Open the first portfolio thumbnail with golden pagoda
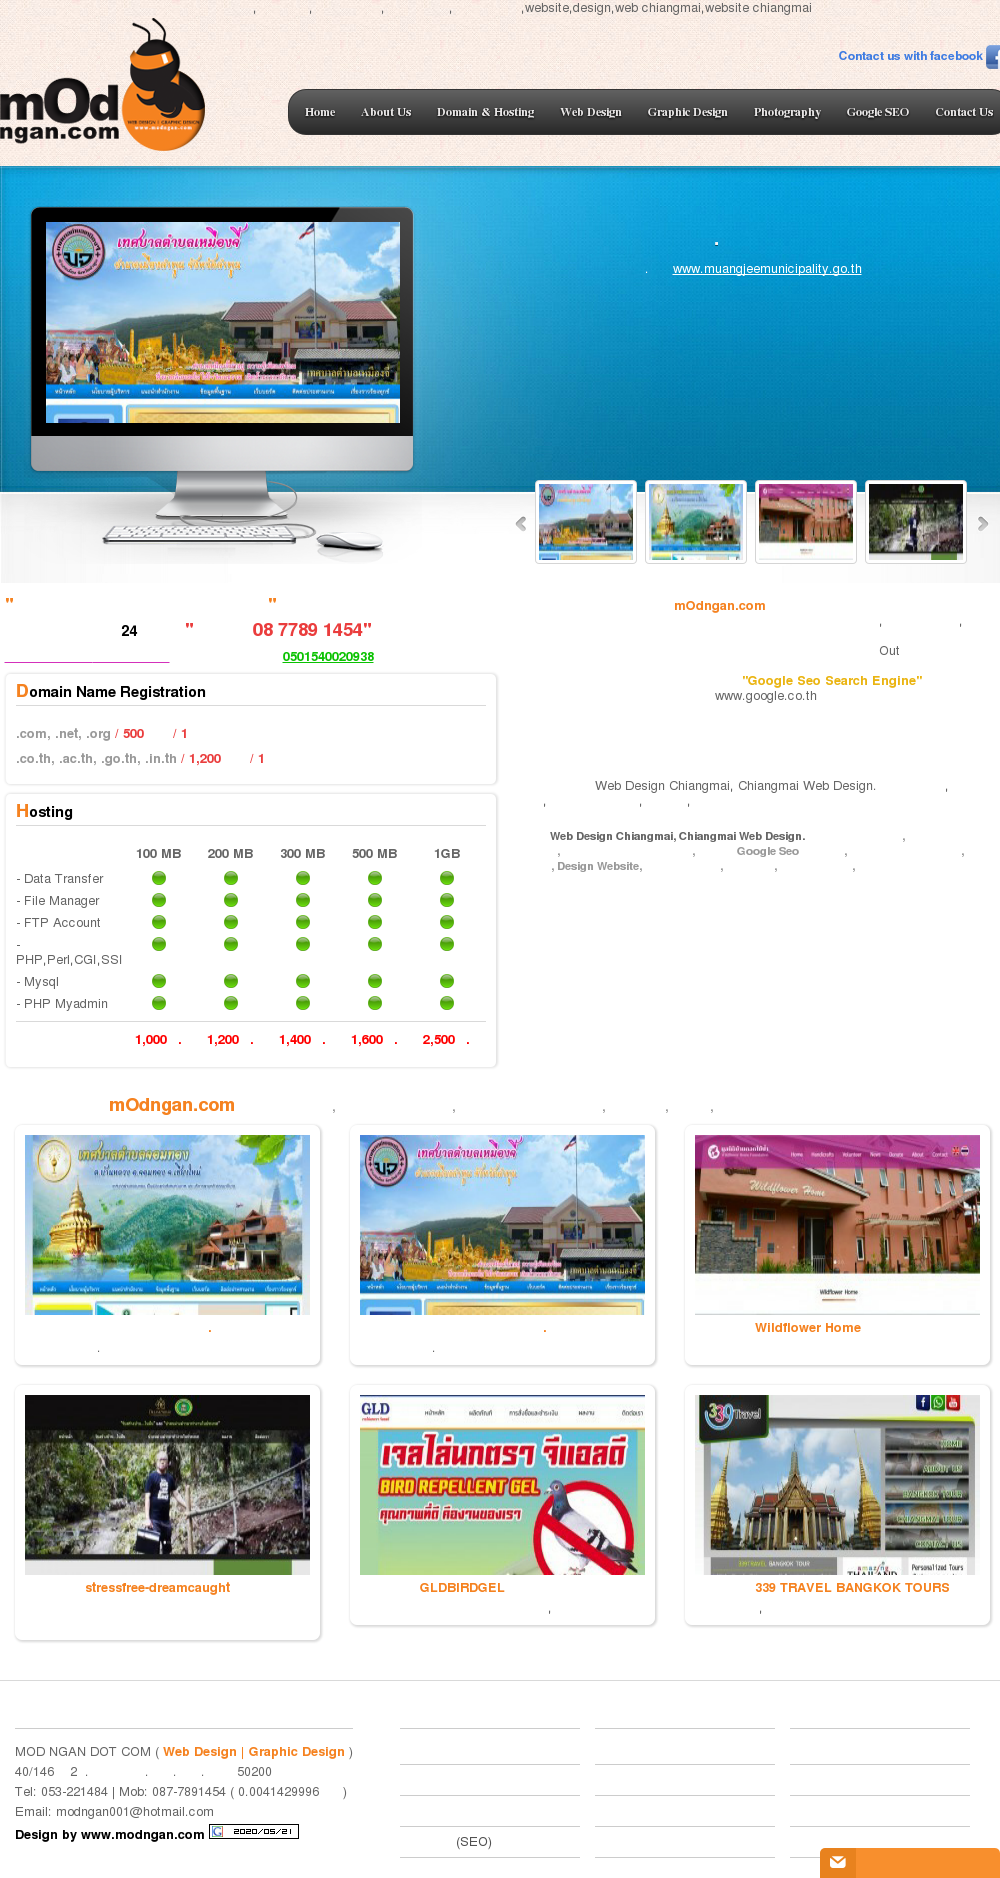This screenshot has width=1000, height=1878. pyautogui.click(x=167, y=1224)
